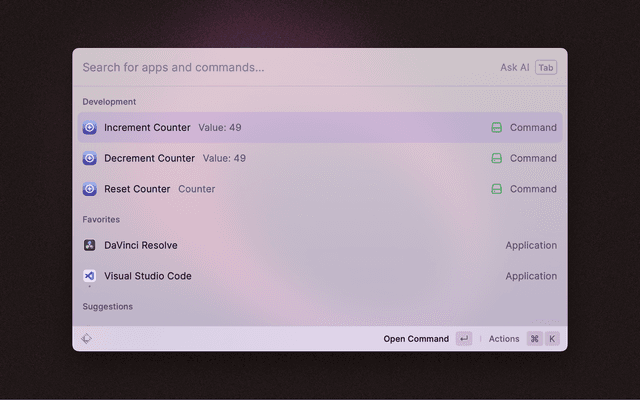Expand the Actions menu
Screen dimensions: 640x400
coord(504,339)
